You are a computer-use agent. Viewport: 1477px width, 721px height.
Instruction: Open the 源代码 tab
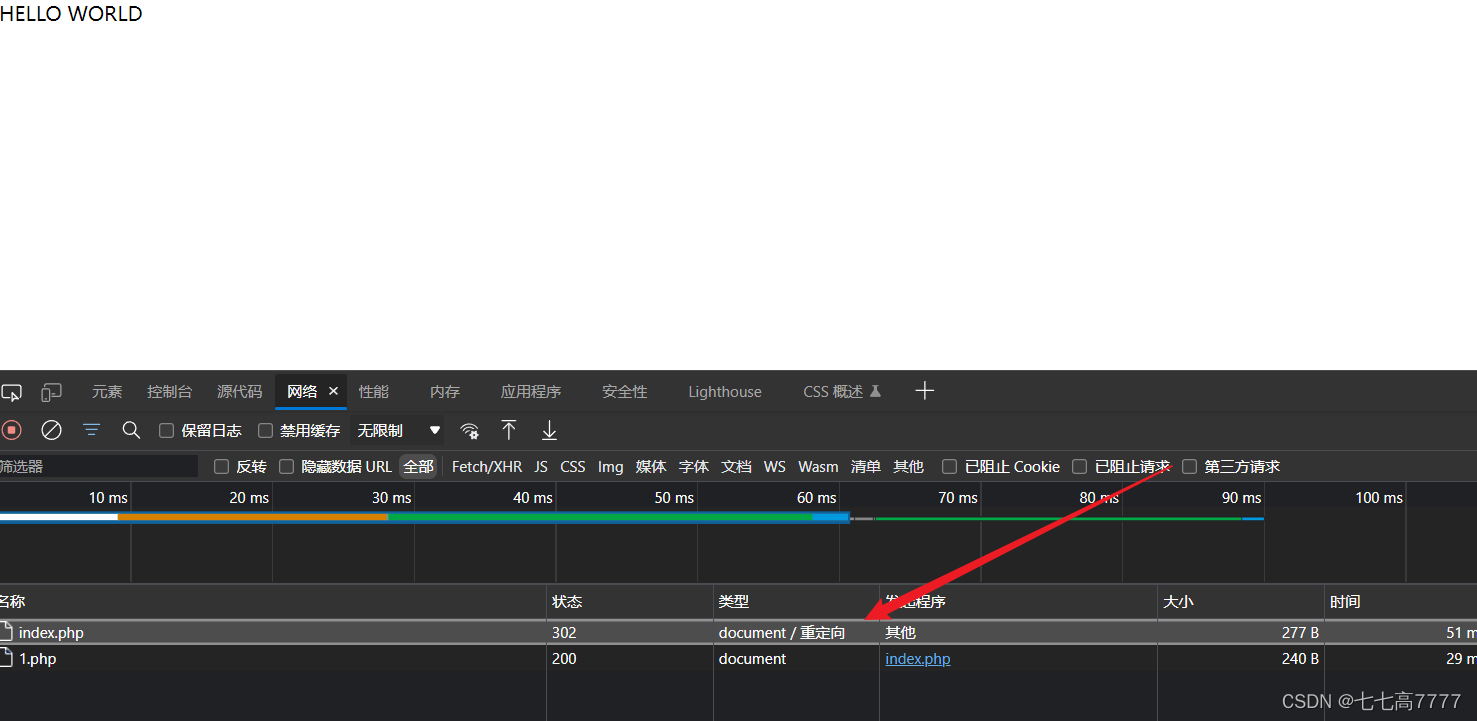coord(240,391)
